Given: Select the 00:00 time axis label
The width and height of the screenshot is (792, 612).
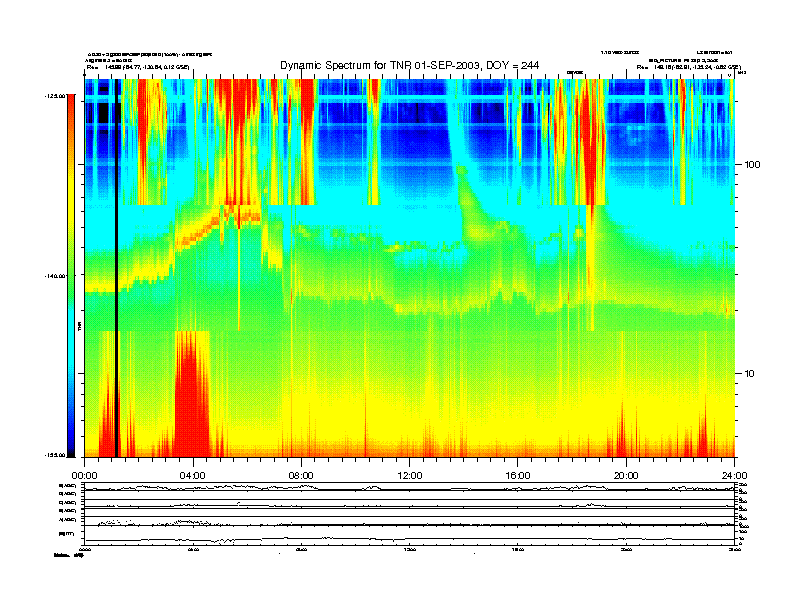Looking at the screenshot, I should [x=84, y=476].
